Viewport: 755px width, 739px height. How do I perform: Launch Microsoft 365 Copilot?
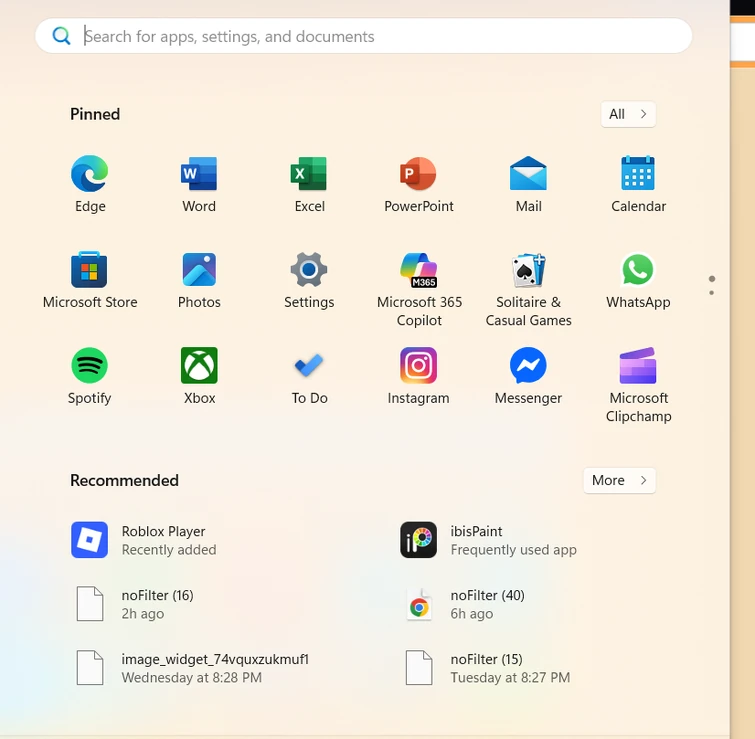coord(418,289)
